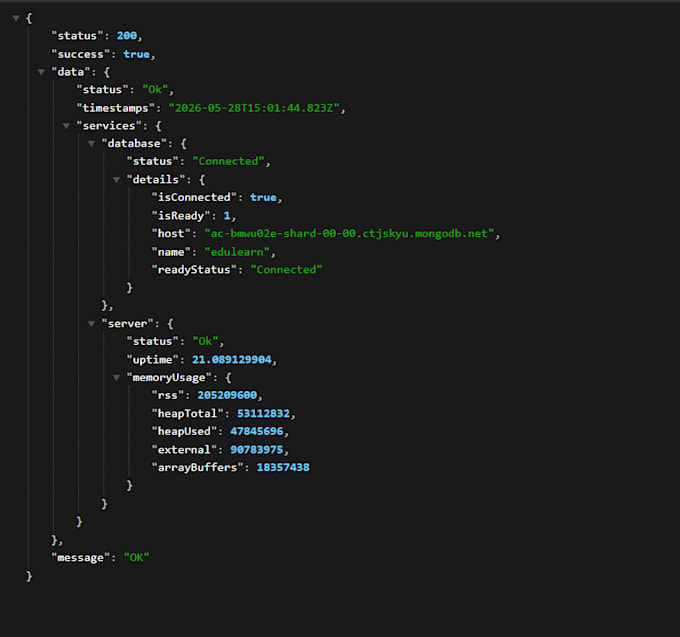Click the "rss" key

(168, 395)
